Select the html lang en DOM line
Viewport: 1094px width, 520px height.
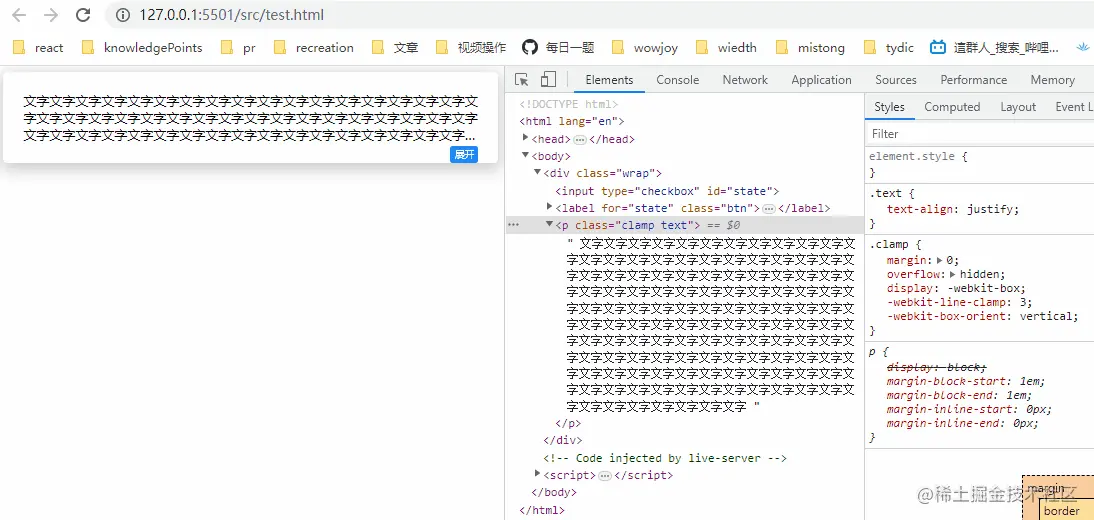click(571, 121)
